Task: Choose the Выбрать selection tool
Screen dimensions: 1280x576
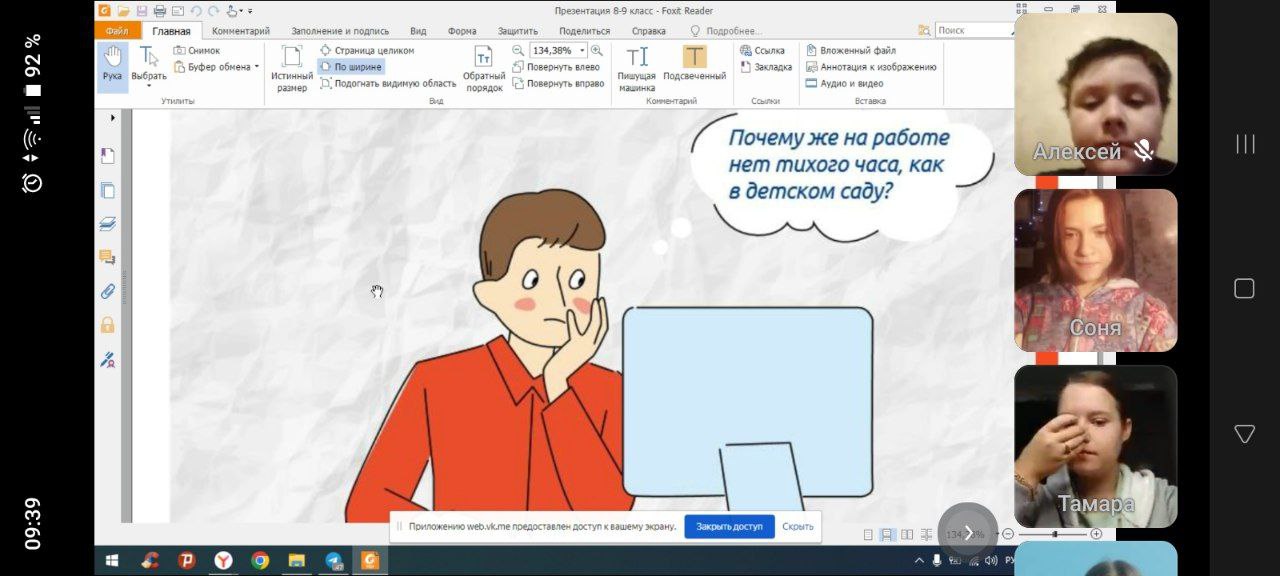Action: pyautogui.click(x=149, y=64)
